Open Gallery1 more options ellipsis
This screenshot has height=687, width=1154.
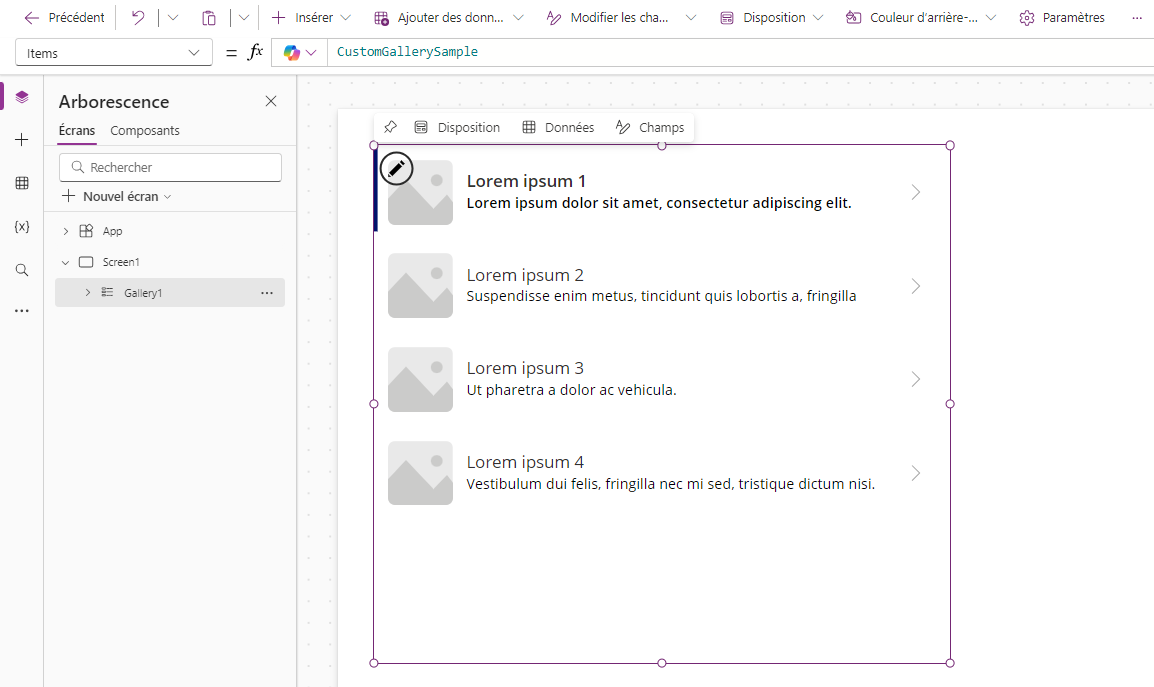[x=266, y=293]
